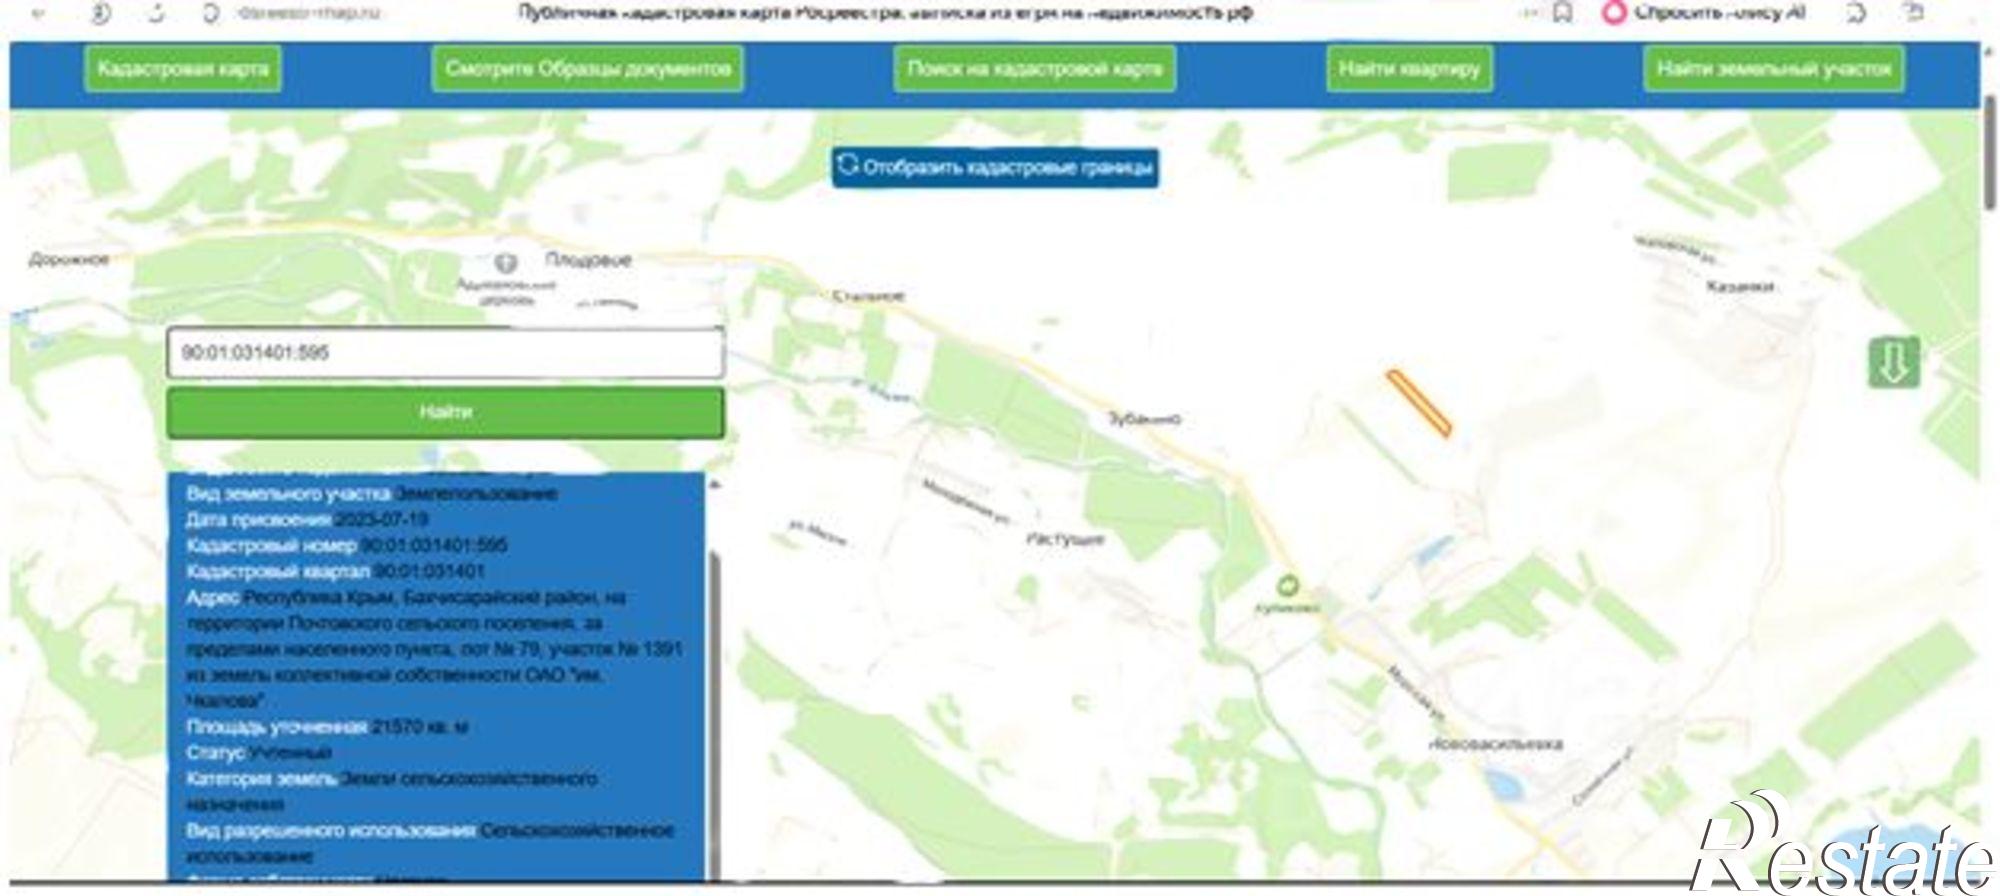Click the Нововасильевка label on the map
The height and width of the screenshot is (896, 2000).
pos(1496,744)
